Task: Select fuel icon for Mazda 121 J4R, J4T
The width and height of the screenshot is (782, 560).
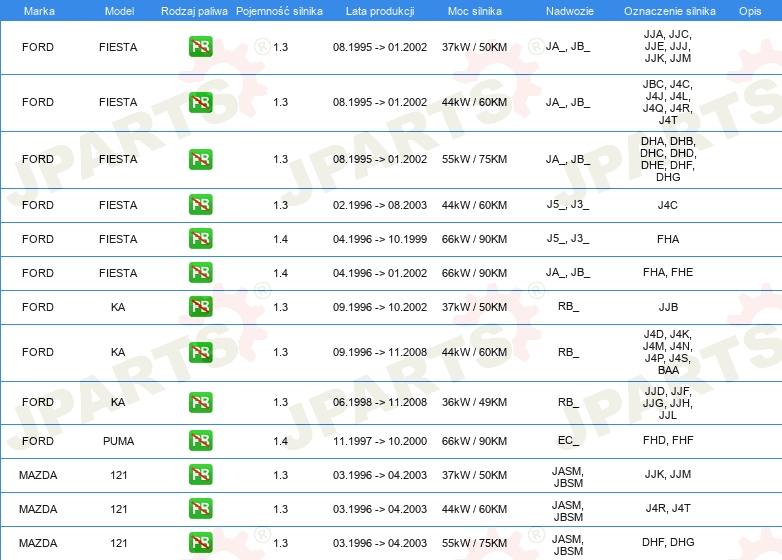Action: tap(200, 509)
